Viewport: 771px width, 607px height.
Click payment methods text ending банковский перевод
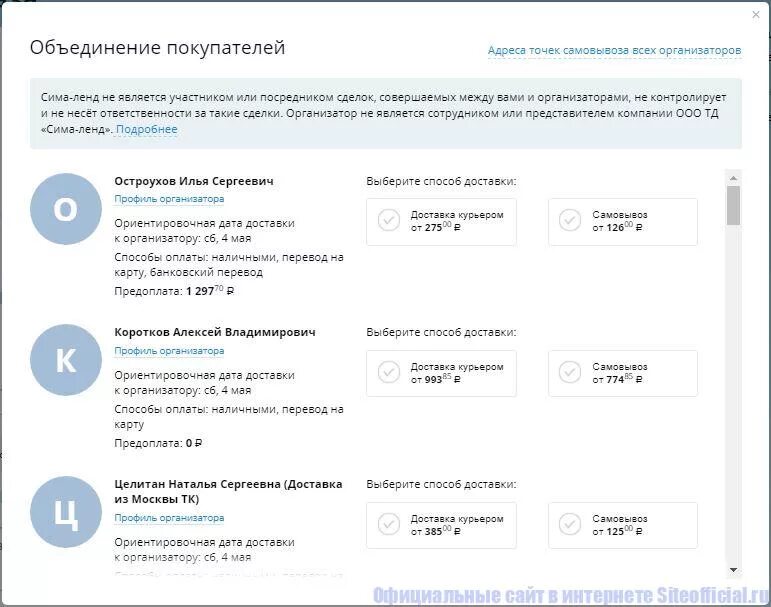(229, 265)
